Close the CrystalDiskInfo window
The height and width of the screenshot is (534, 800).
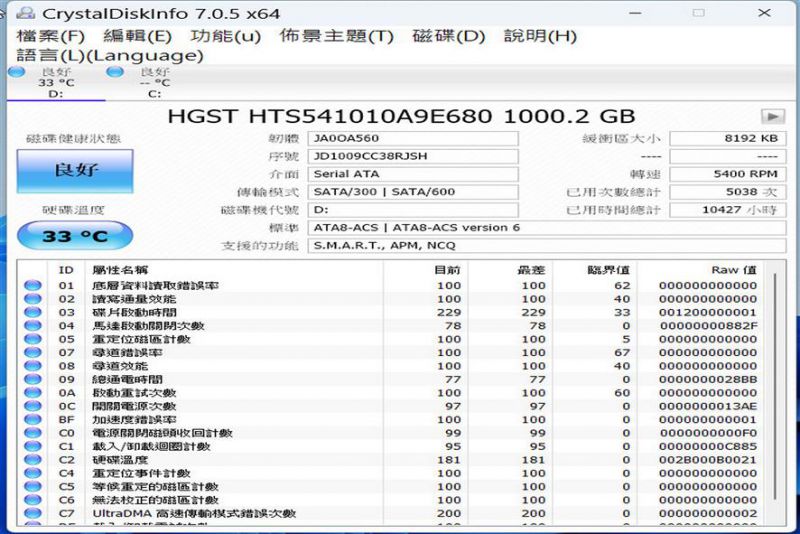[764, 13]
